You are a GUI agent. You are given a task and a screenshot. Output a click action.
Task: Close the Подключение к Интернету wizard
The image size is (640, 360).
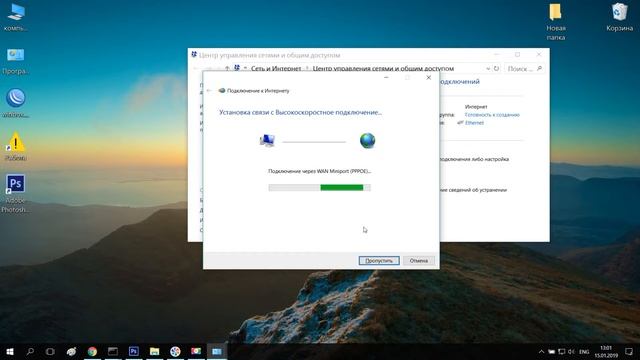(x=429, y=78)
